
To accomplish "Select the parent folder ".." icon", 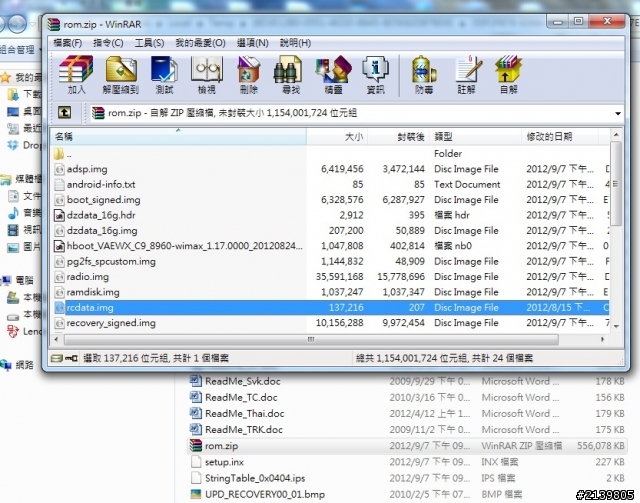I will tap(59, 154).
